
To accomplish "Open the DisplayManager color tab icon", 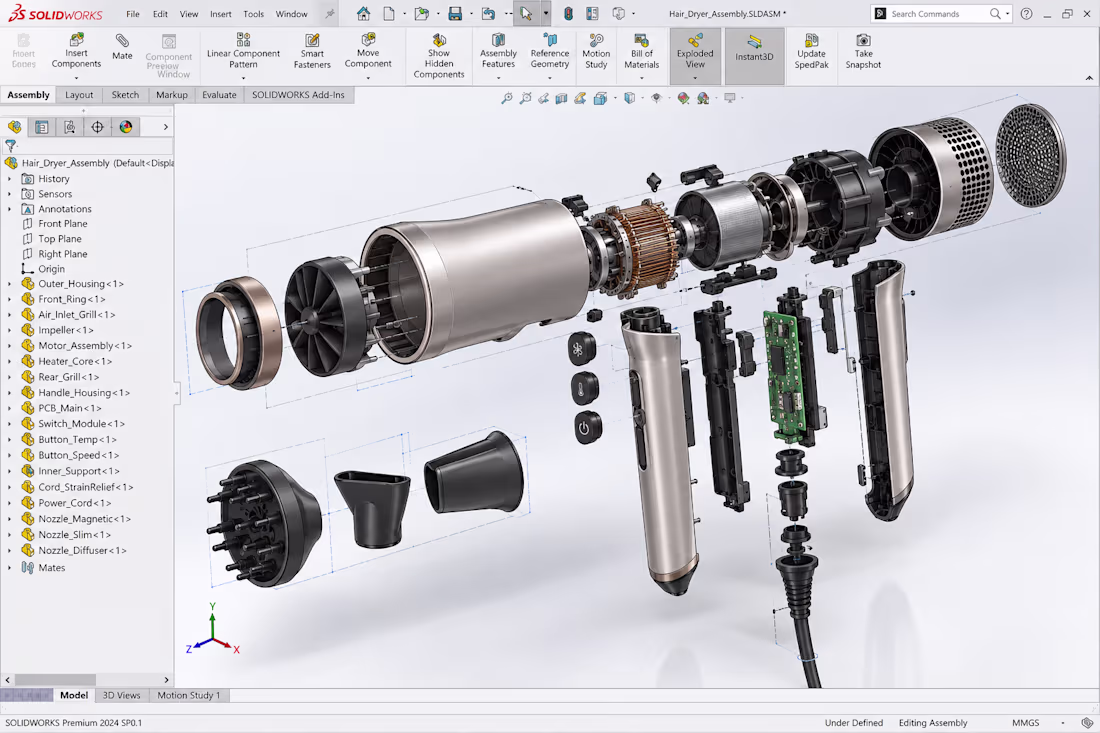I will (x=126, y=127).
